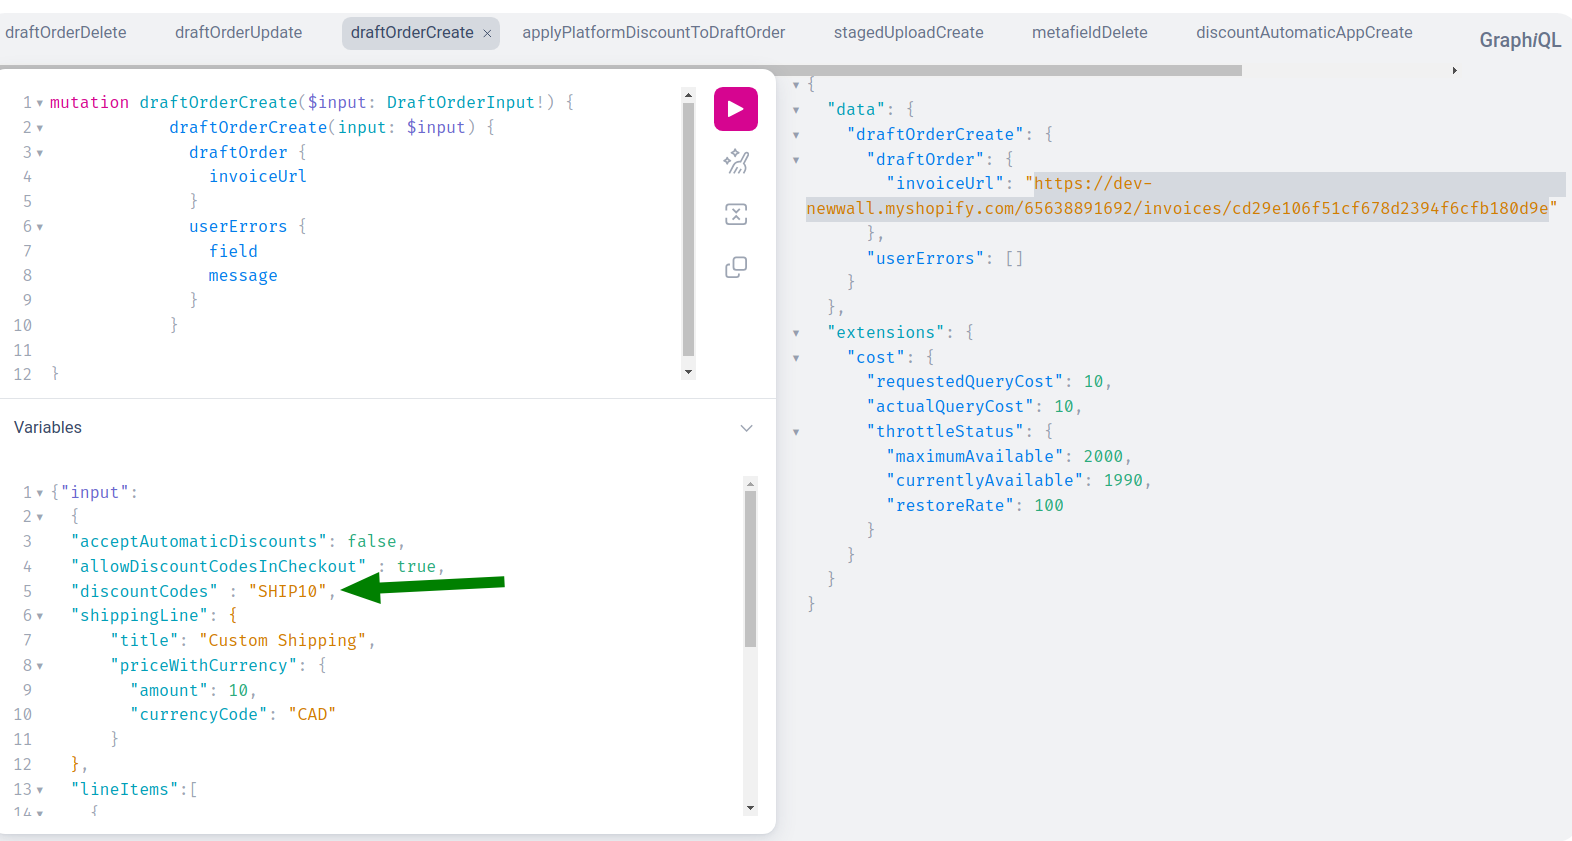Click the prettify query icon
Viewport: 1572px width, 841px height.
[x=736, y=162]
